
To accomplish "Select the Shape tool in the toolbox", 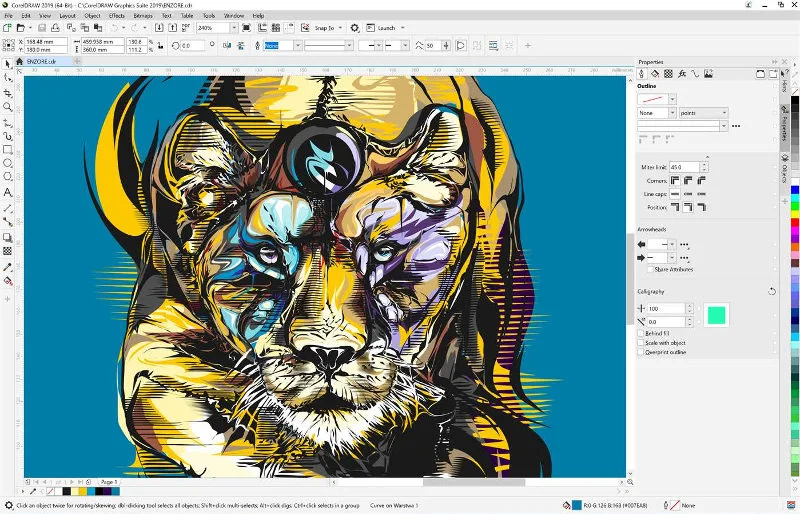I will pyautogui.click(x=7, y=79).
